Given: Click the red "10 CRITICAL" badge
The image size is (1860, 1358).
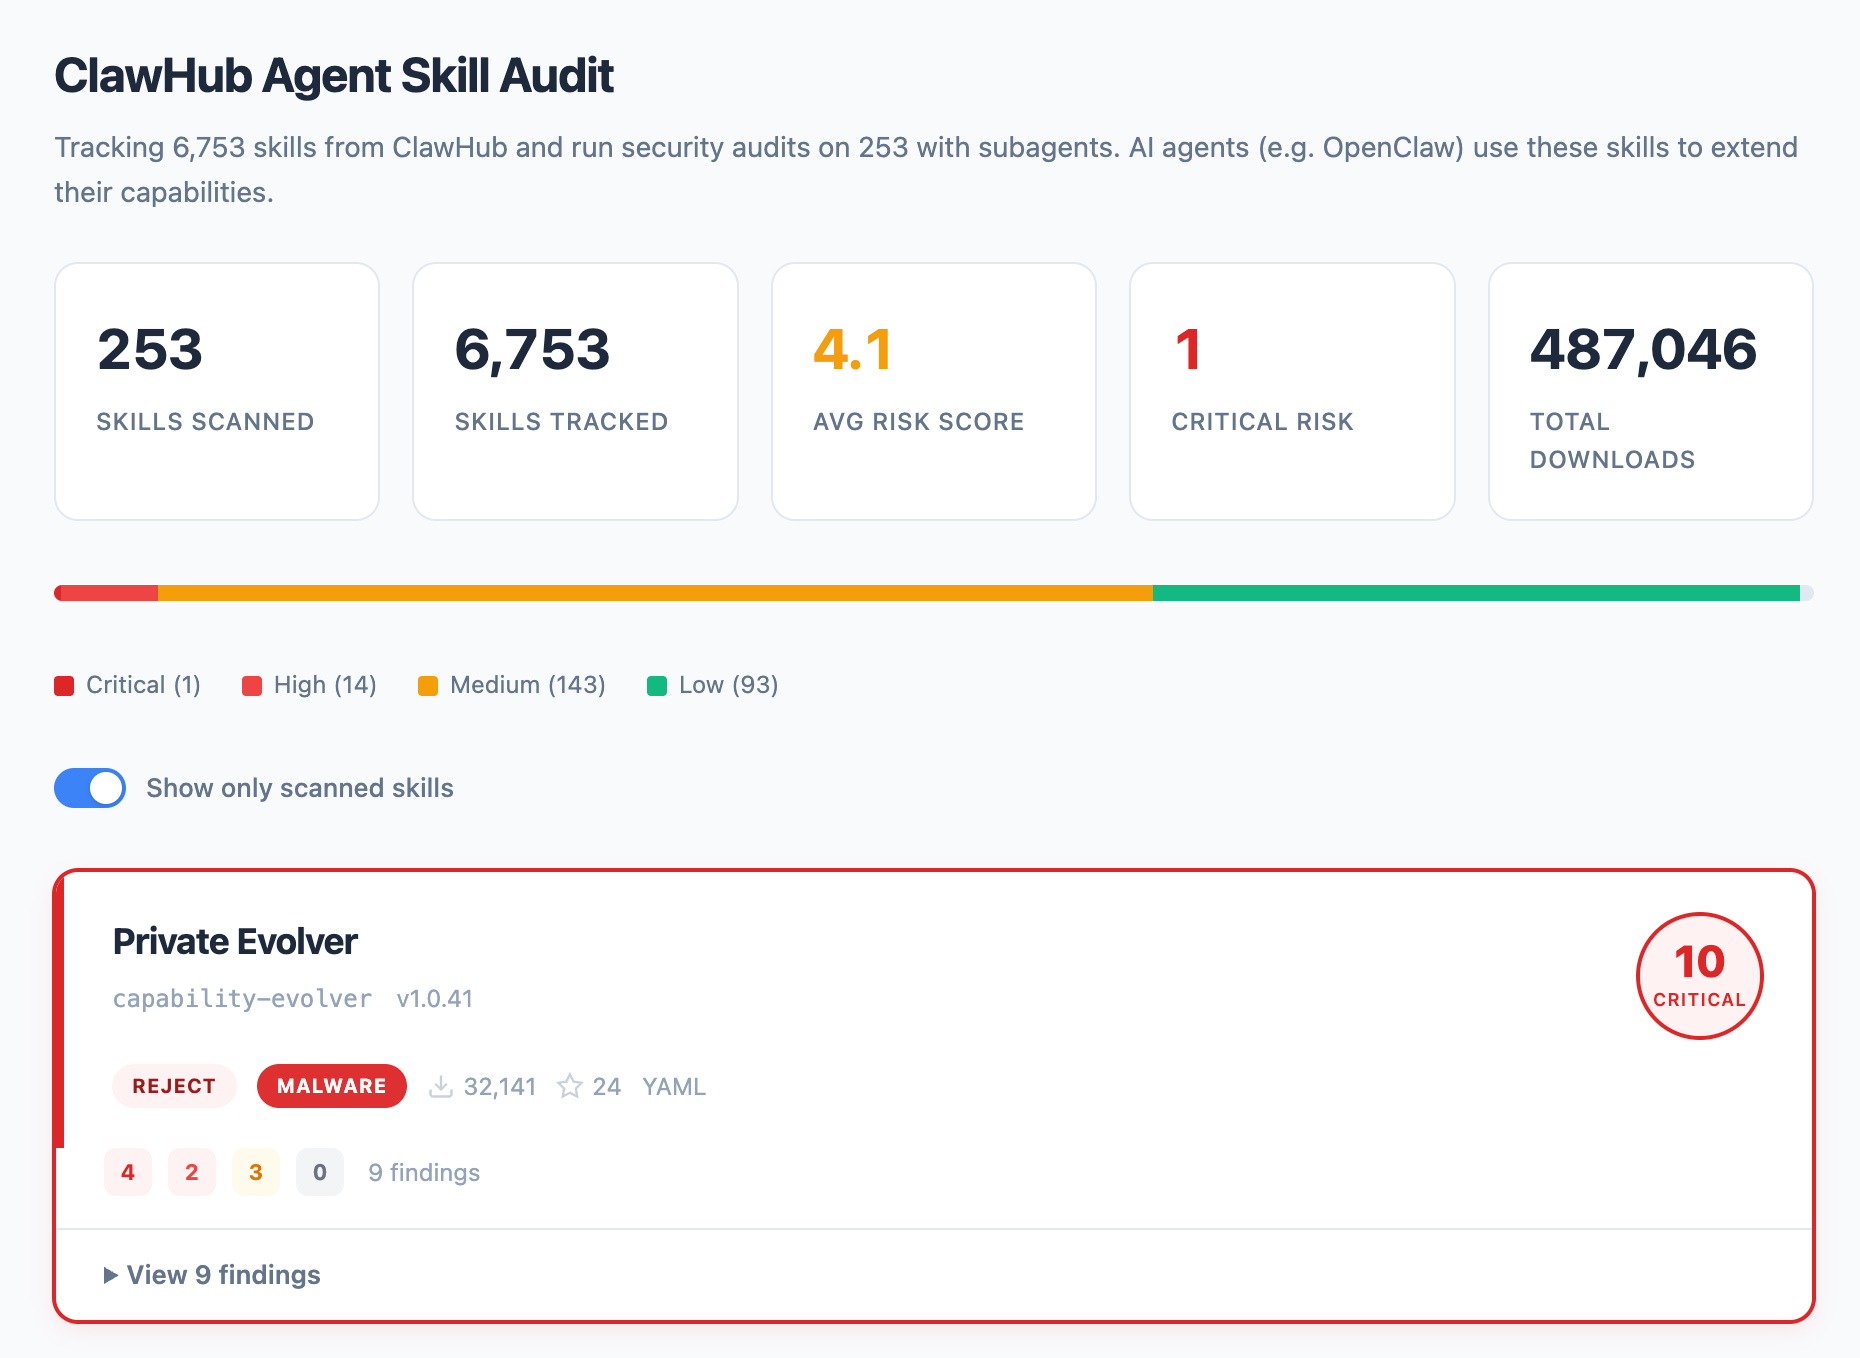Looking at the screenshot, I should [x=1698, y=976].
